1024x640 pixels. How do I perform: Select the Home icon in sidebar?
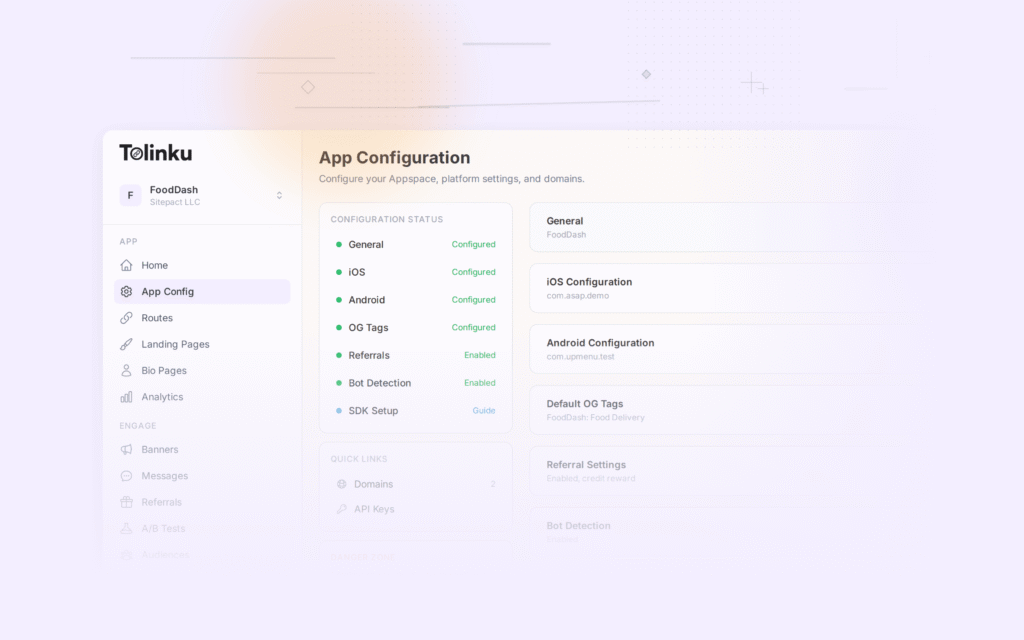126,265
